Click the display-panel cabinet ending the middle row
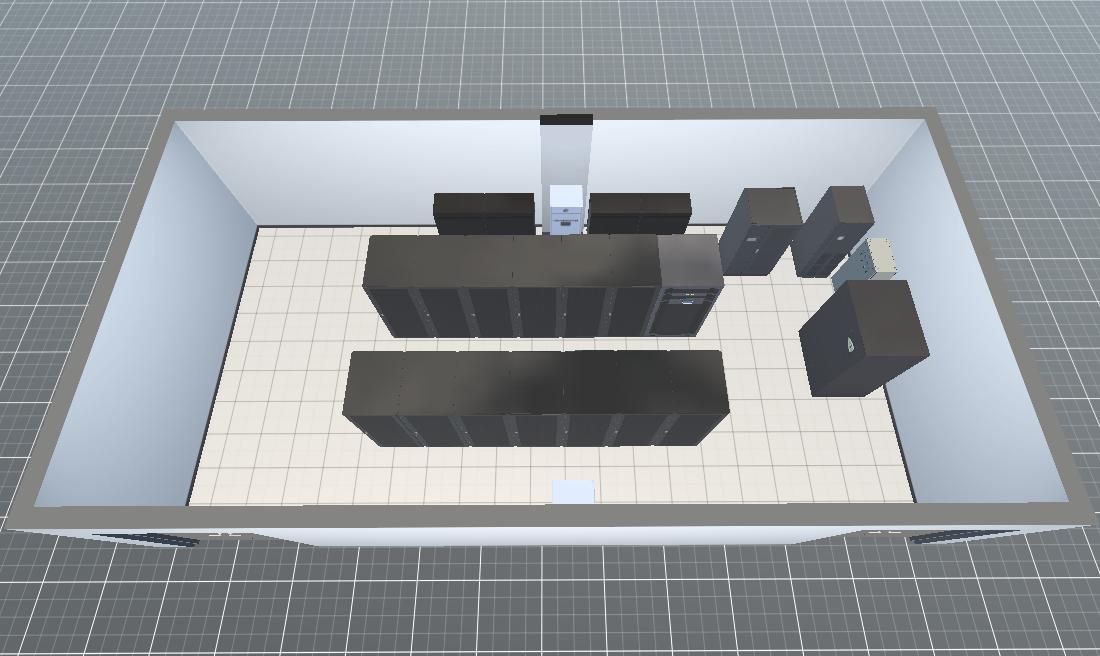The width and height of the screenshot is (1100, 656). tap(686, 290)
